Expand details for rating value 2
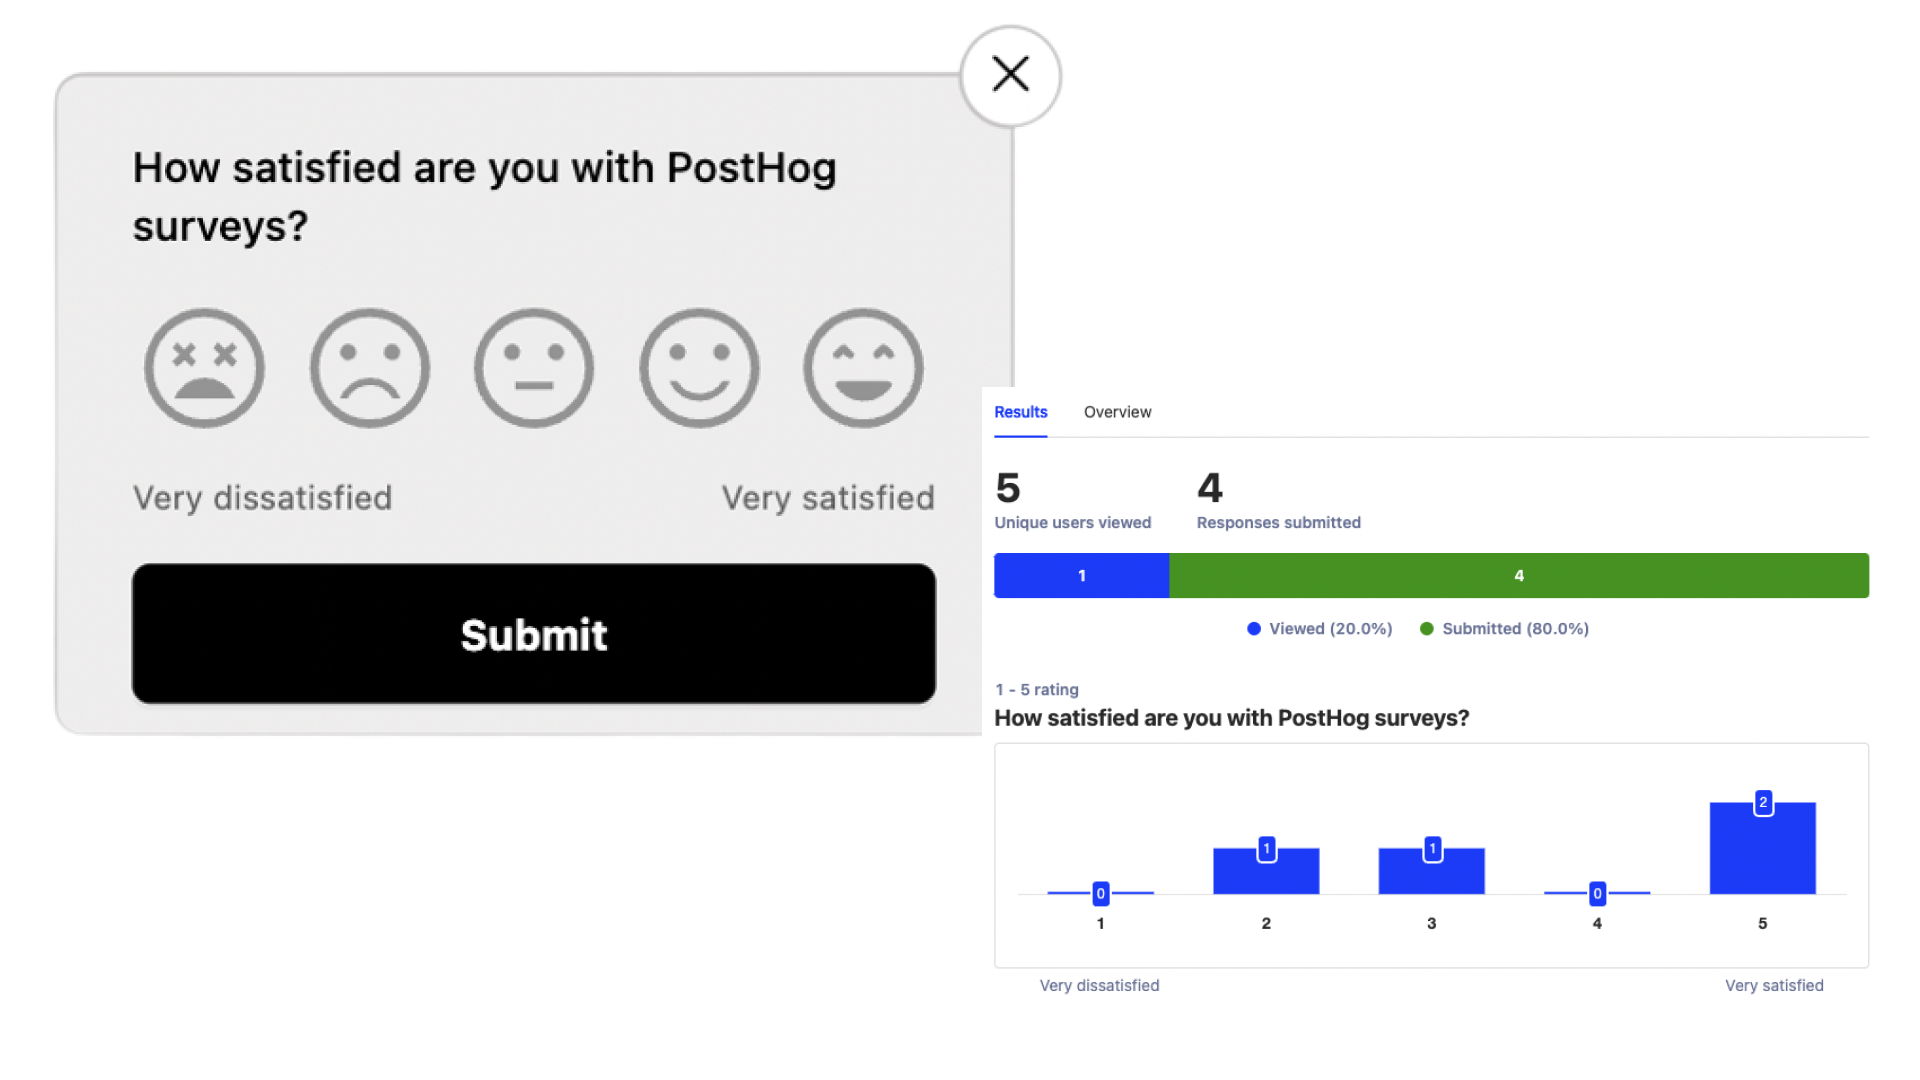 1266,868
